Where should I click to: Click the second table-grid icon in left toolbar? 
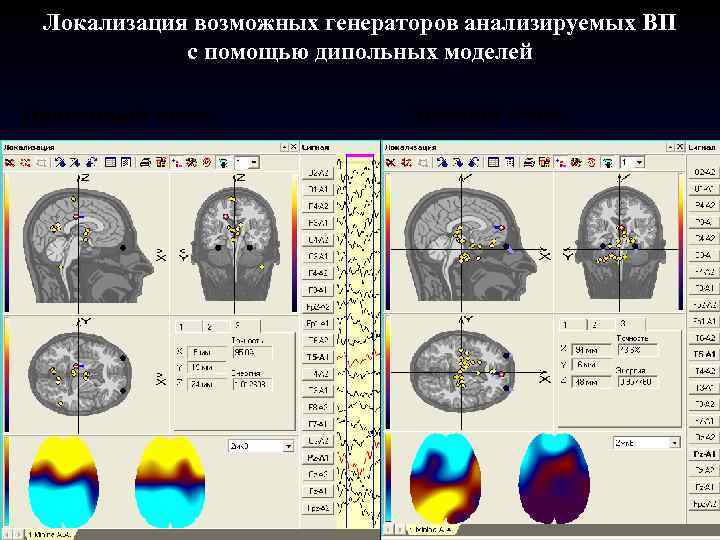click(x=126, y=163)
